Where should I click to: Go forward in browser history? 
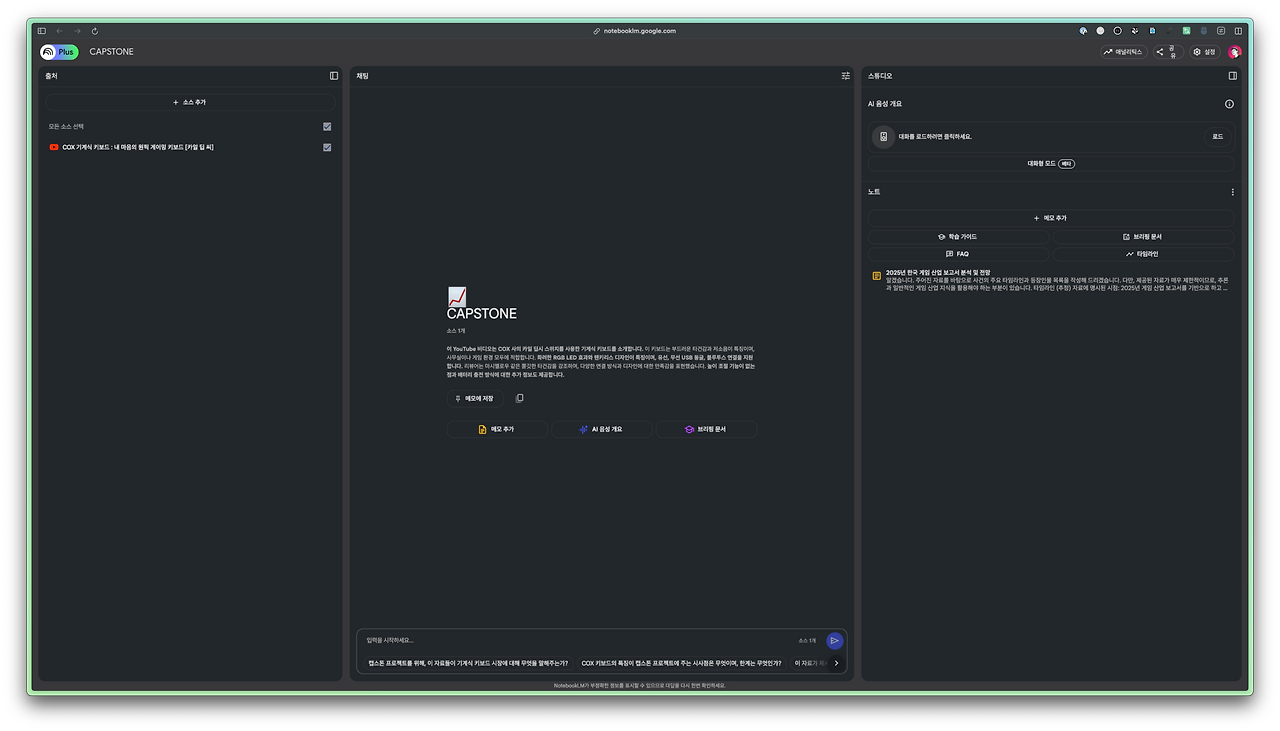pos(77,31)
